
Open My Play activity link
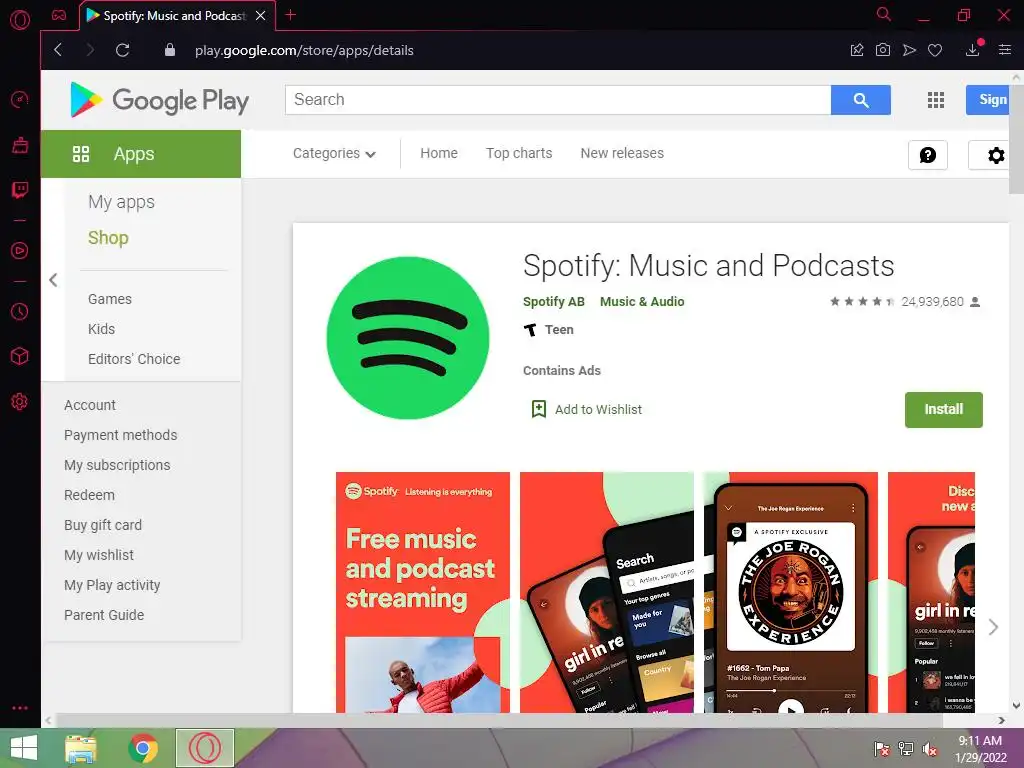[112, 585]
